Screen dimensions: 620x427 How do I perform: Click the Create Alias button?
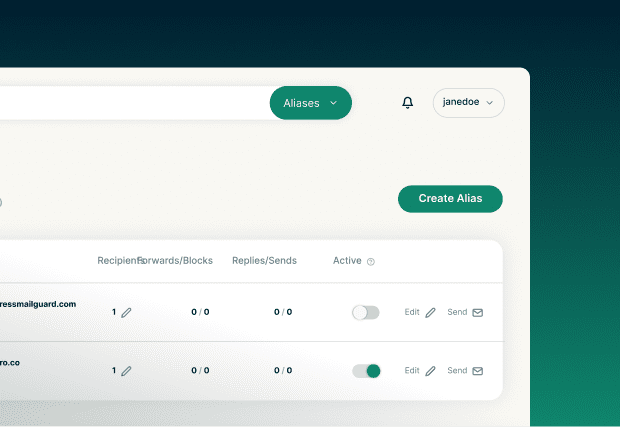[450, 199]
